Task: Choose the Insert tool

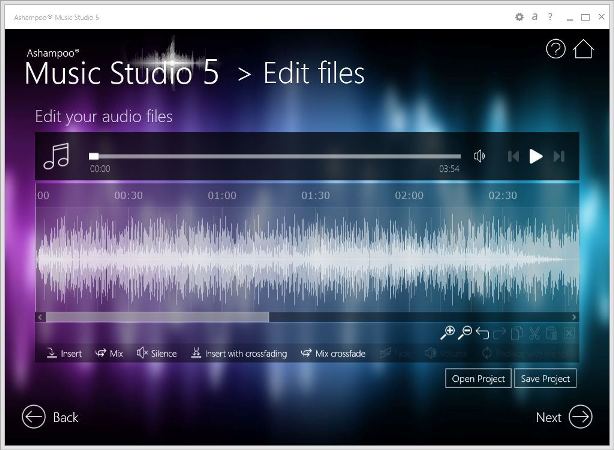Action: [64, 353]
